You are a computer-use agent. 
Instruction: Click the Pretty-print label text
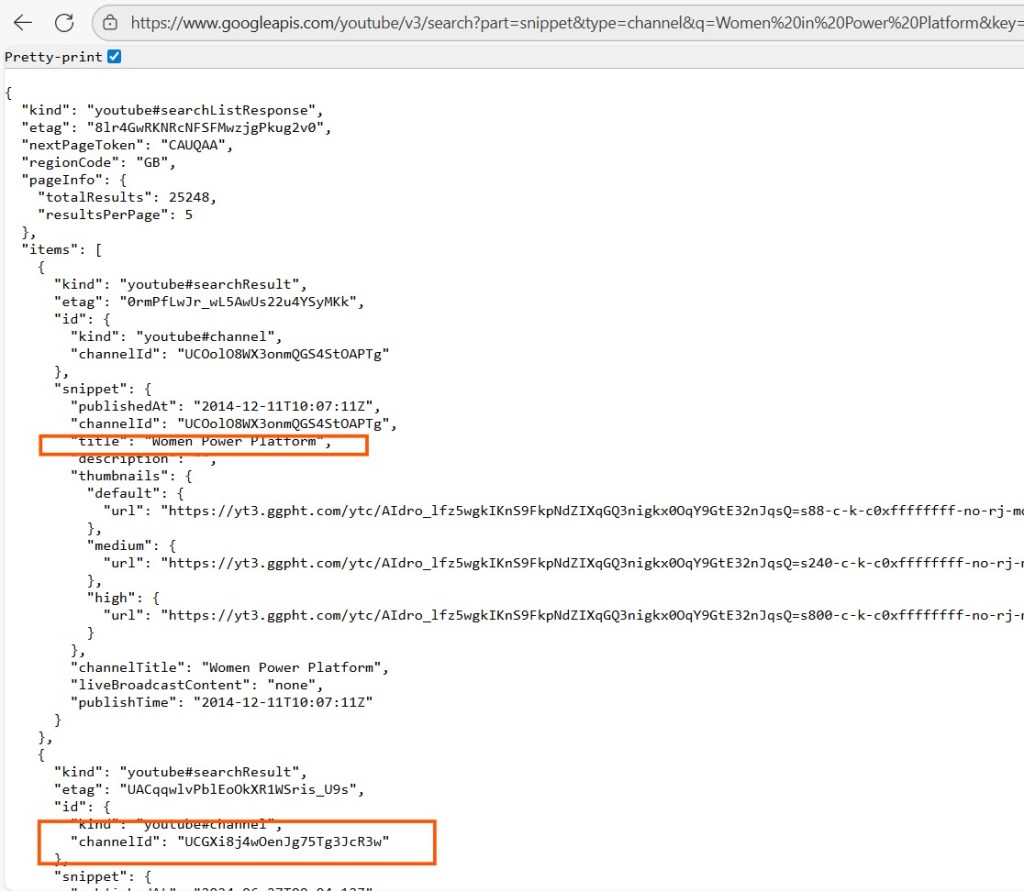coord(53,57)
